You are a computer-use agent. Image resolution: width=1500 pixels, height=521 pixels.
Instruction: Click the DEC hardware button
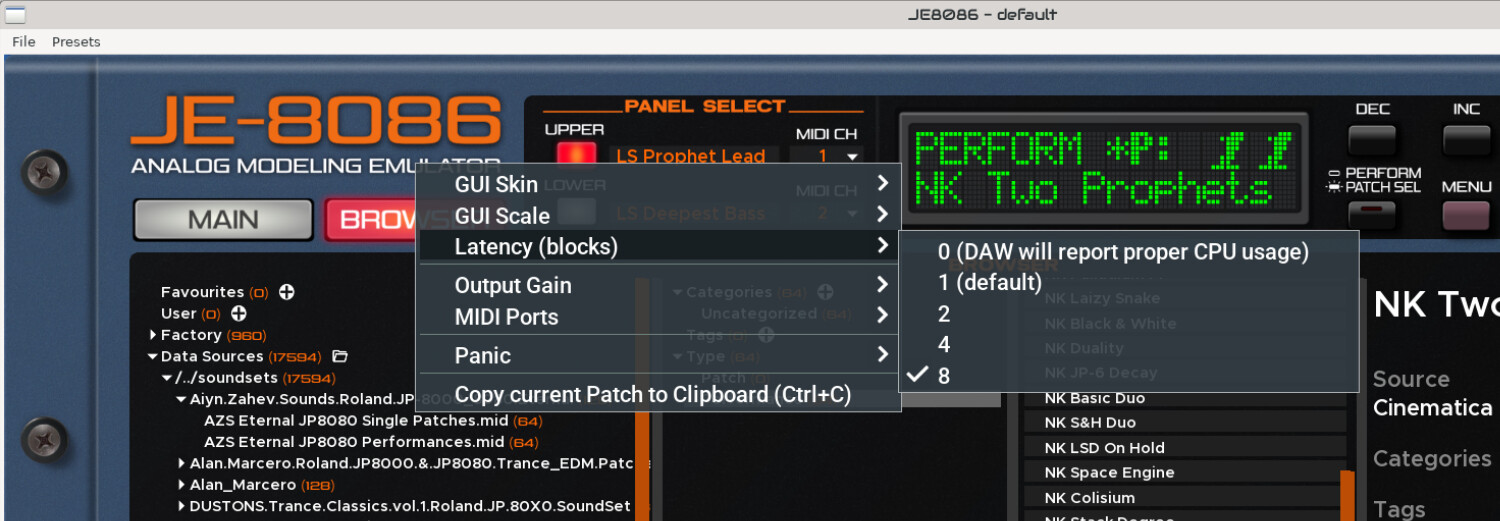point(1372,141)
